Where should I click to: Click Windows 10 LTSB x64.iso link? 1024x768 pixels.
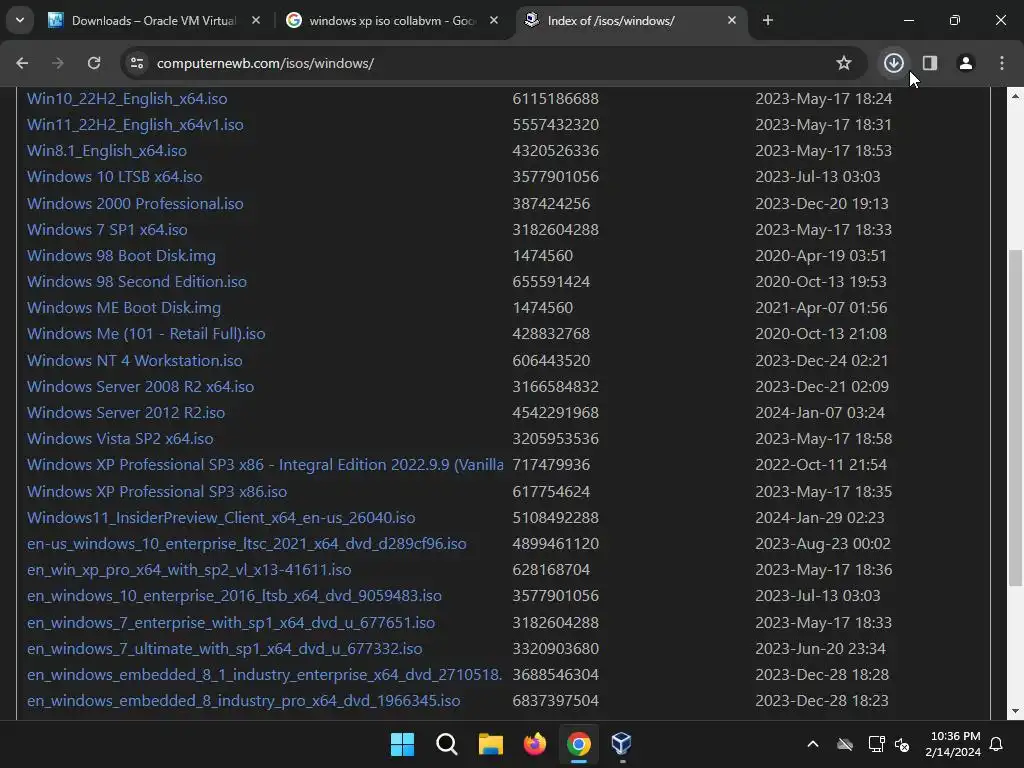point(114,177)
